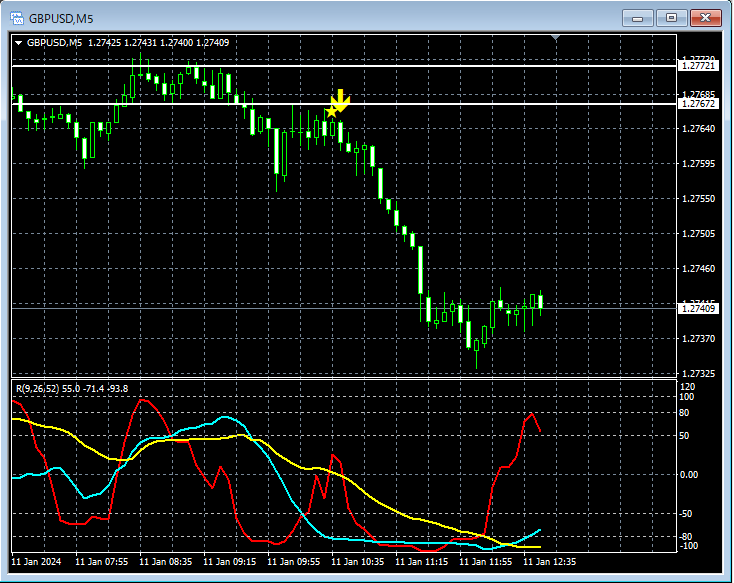Minimize the GBPUSD,M5 chart window
This screenshot has width=734, height=583.
point(638,18)
